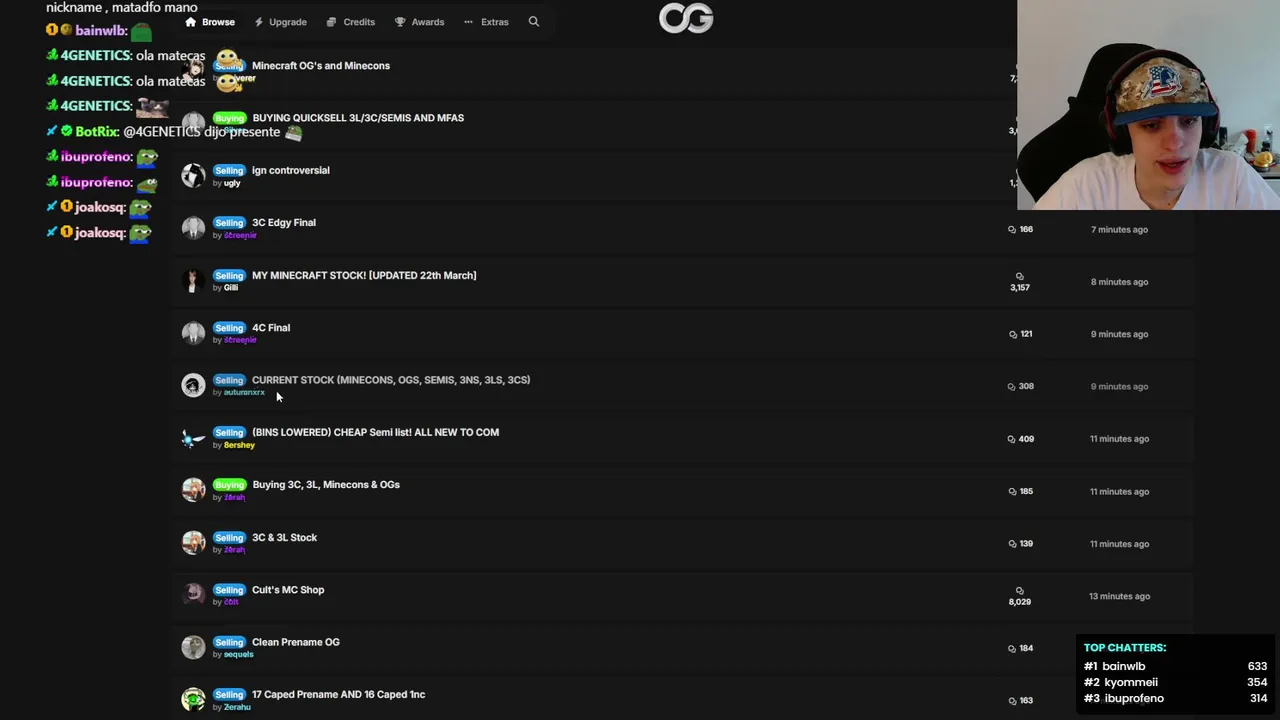Visit profile of author ugly
The image size is (1280, 720).
pos(232,183)
